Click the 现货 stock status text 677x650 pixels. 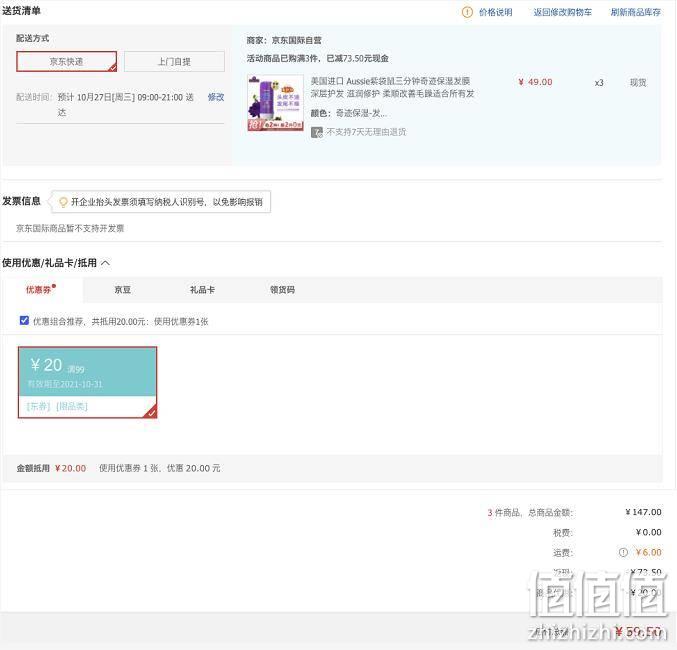[638, 82]
